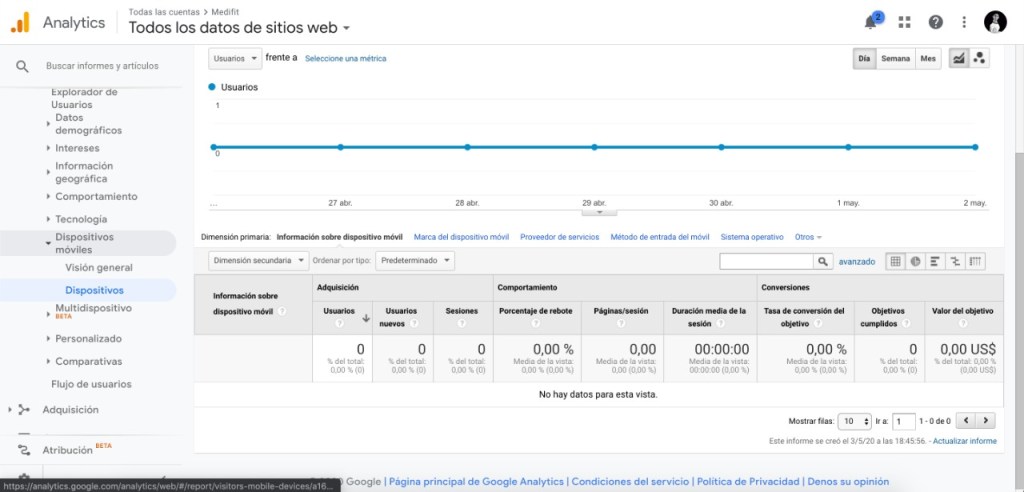Viewport: 1024px width, 492px height.
Task: Select Sistema operativo dimension
Action: pyautogui.click(x=752, y=237)
